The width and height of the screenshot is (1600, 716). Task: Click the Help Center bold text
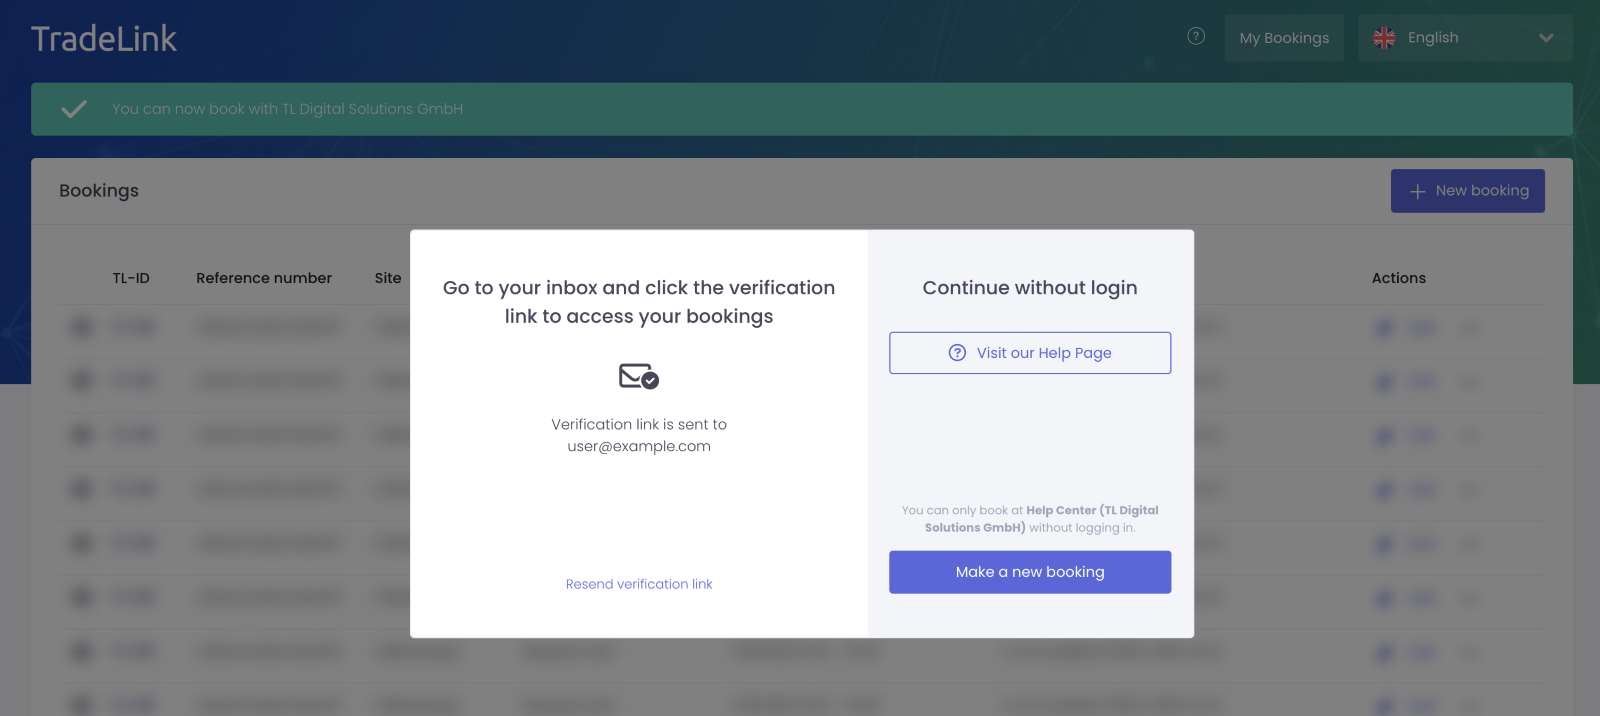click(x=1061, y=510)
